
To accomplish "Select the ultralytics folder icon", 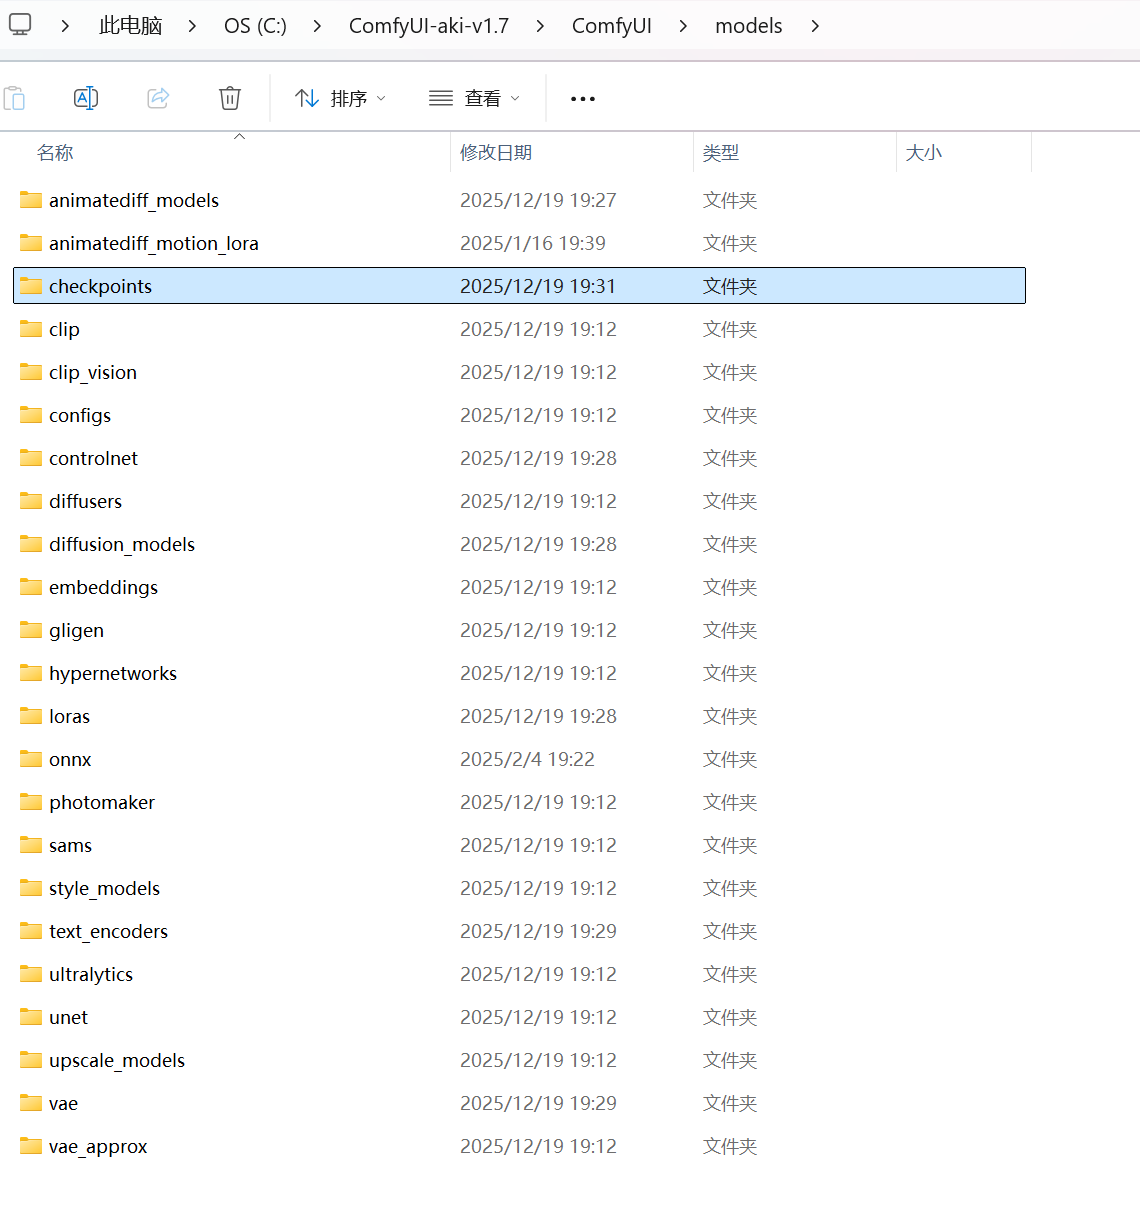I will tap(31, 974).
